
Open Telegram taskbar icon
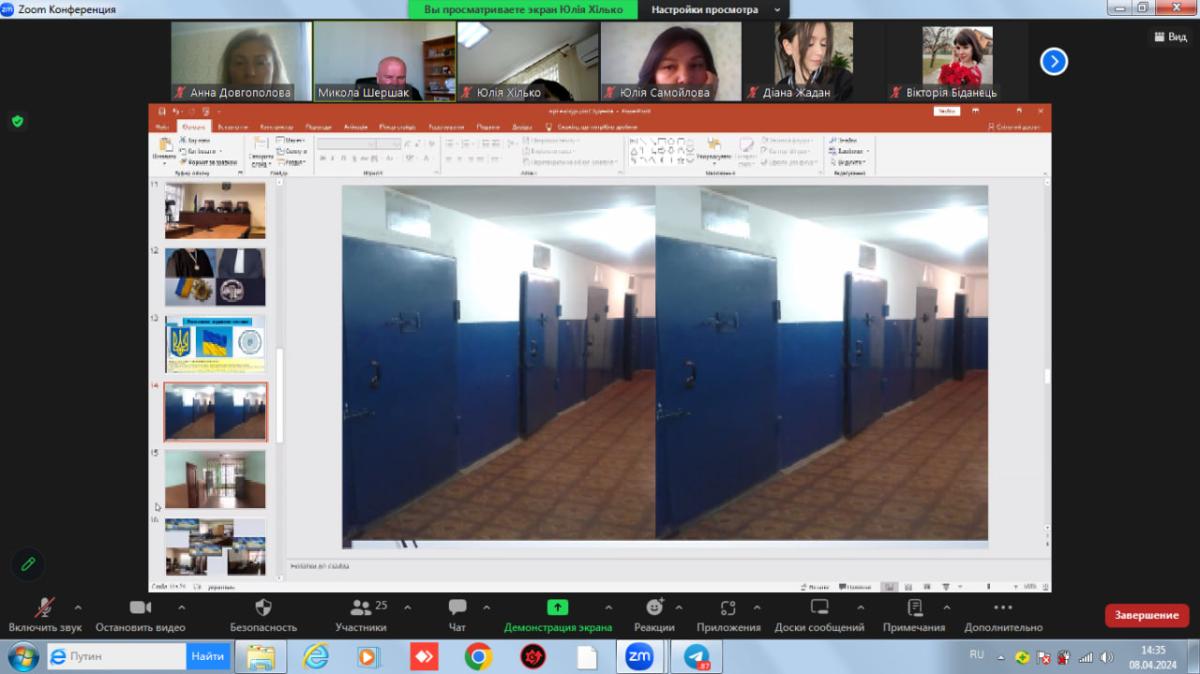pos(696,657)
